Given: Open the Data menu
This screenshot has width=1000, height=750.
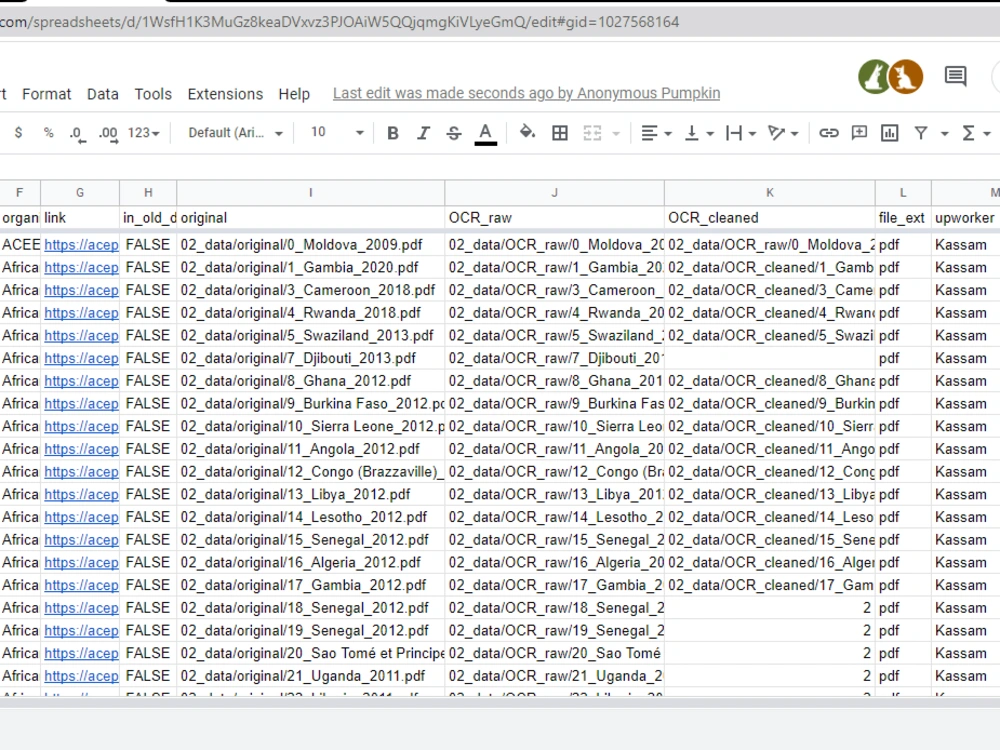Looking at the screenshot, I should [103, 94].
